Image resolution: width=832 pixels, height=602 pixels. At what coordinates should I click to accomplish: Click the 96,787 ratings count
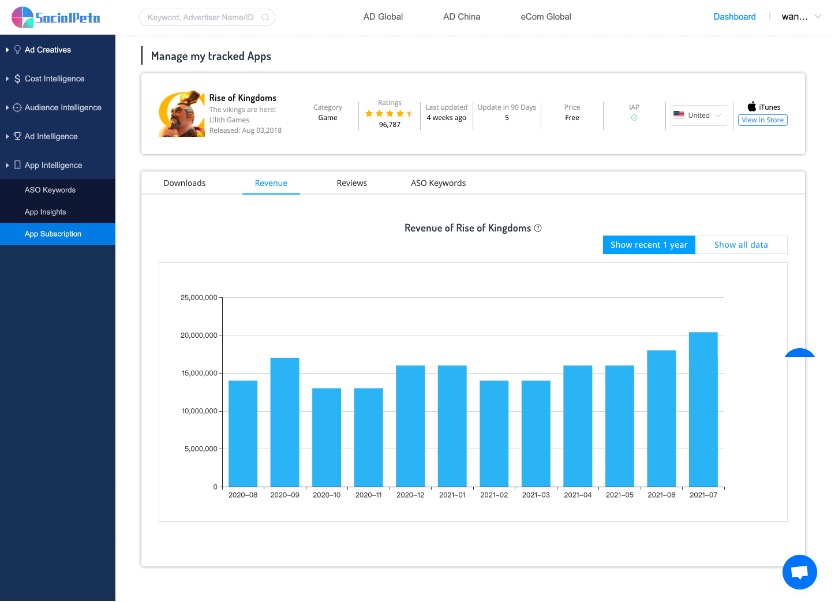tap(389, 125)
